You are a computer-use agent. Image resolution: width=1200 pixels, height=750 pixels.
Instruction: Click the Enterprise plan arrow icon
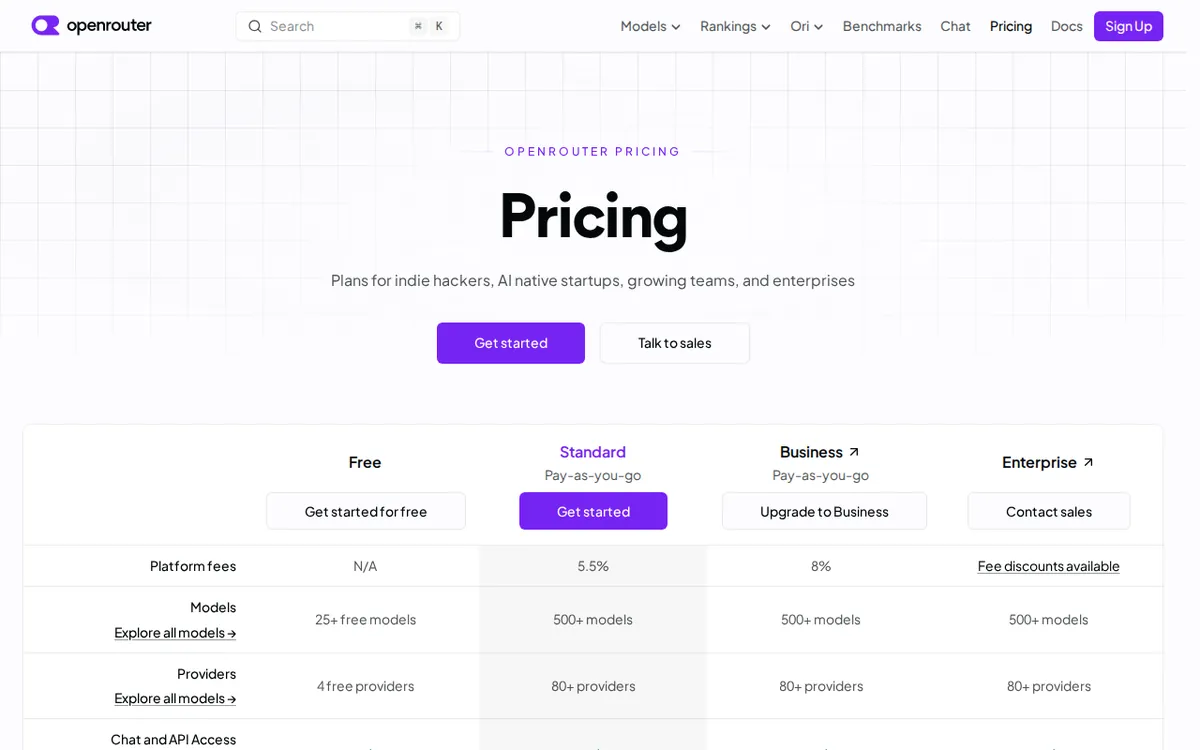(1088, 462)
